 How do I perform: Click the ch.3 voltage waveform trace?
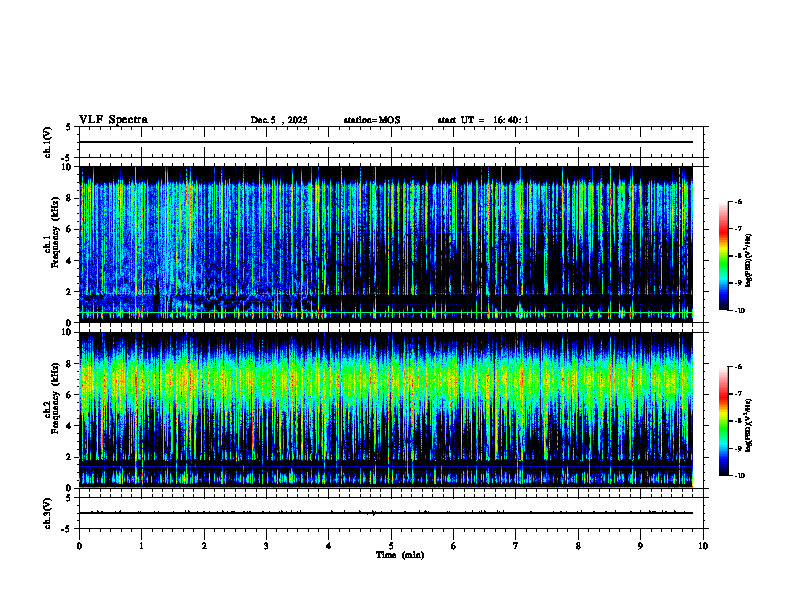(x=386, y=513)
